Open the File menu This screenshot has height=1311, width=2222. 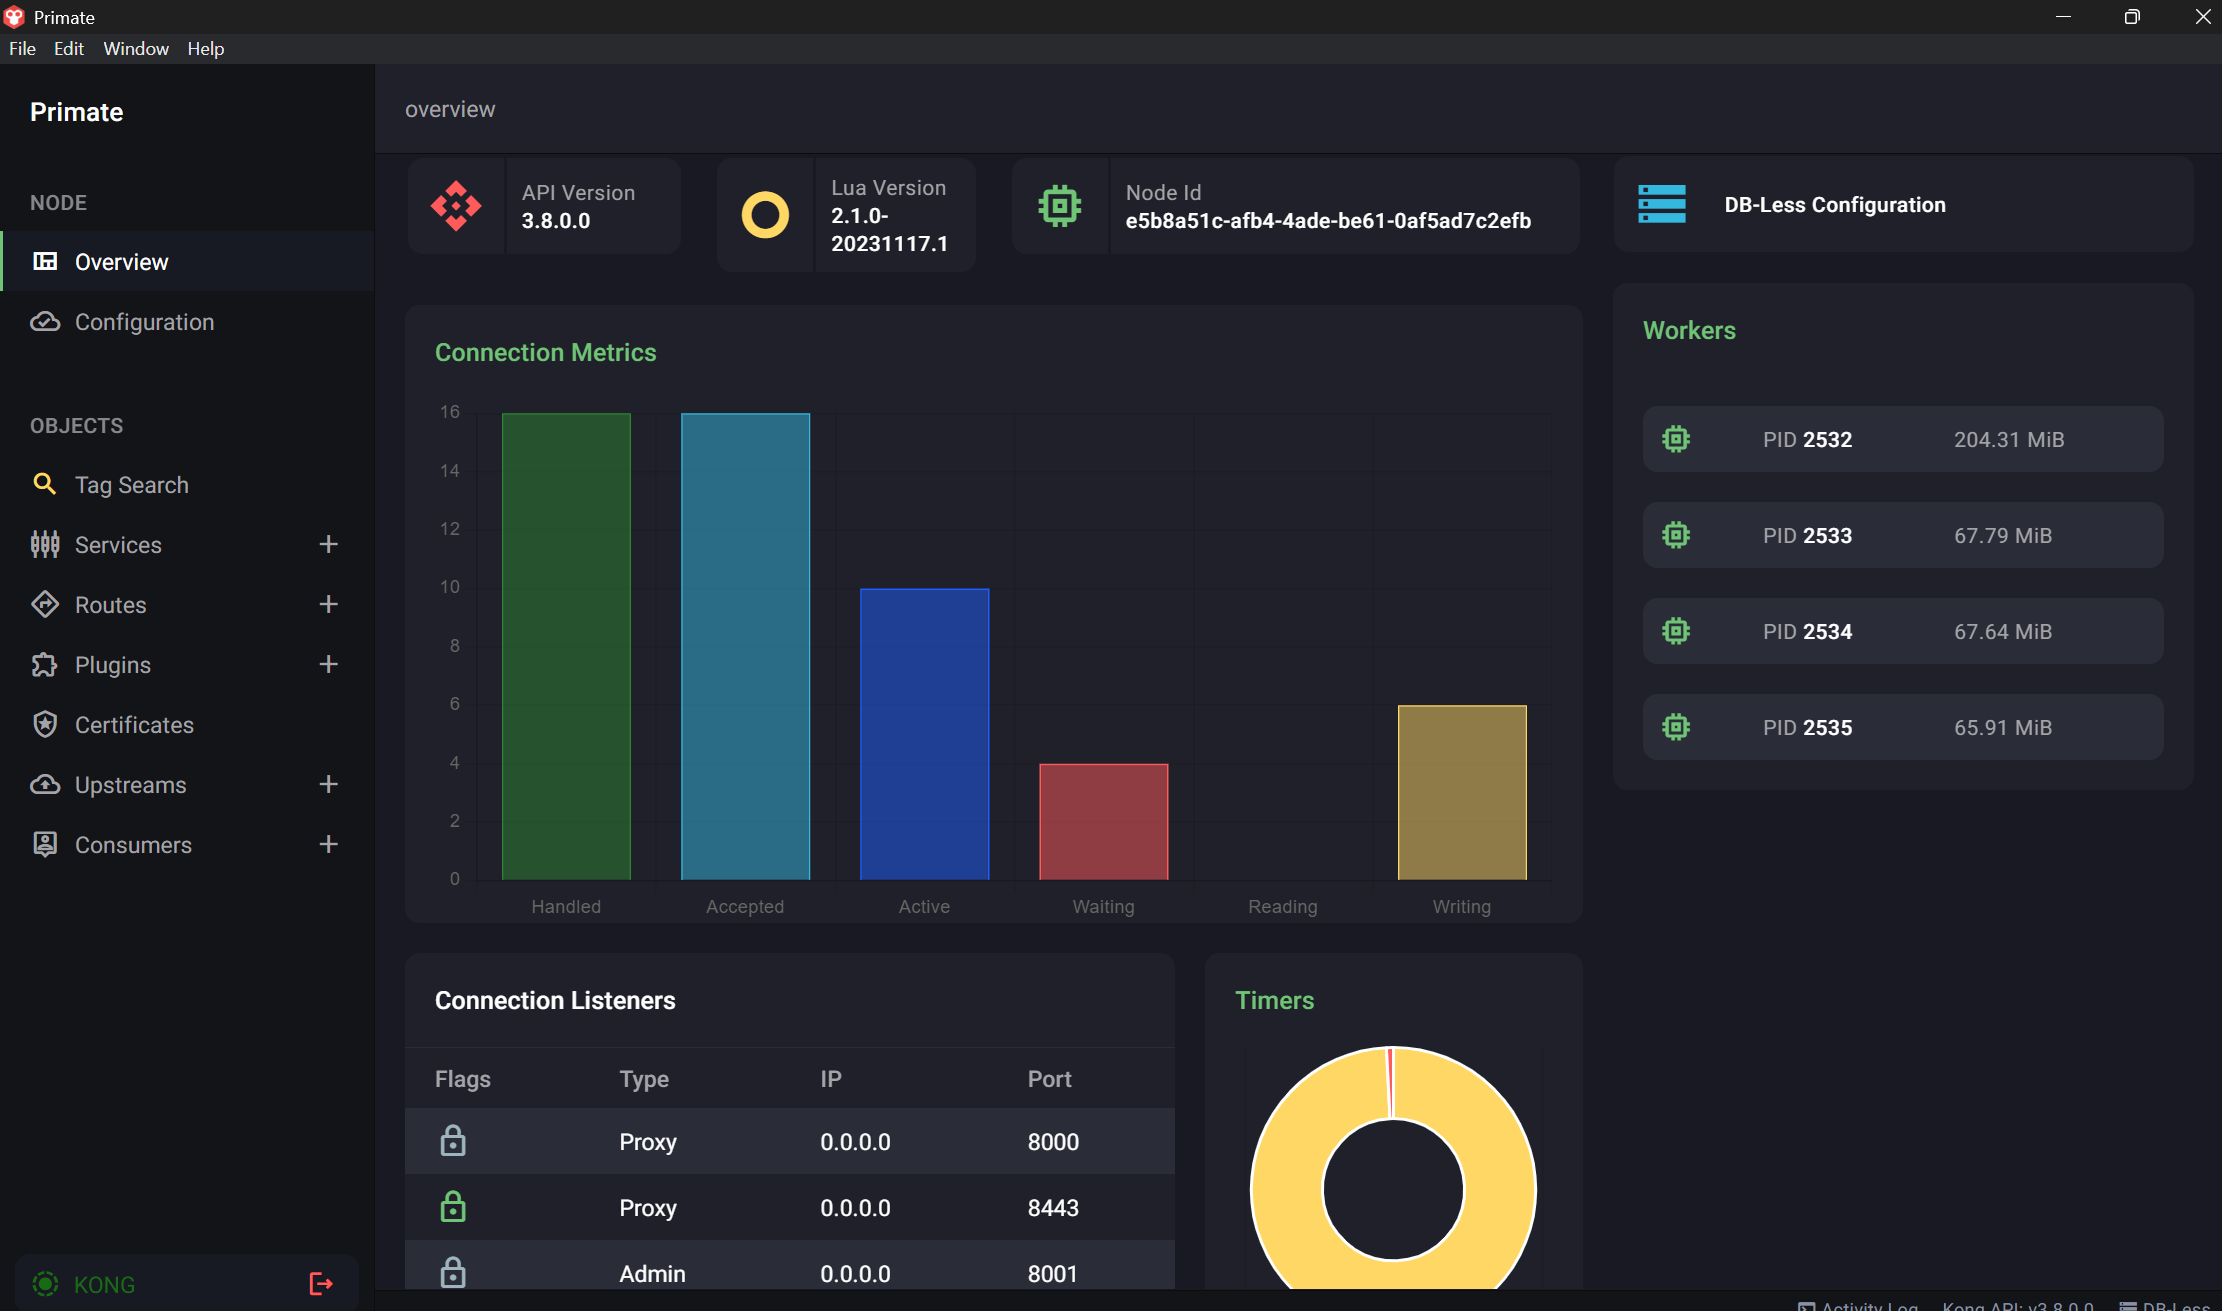tap(22, 48)
